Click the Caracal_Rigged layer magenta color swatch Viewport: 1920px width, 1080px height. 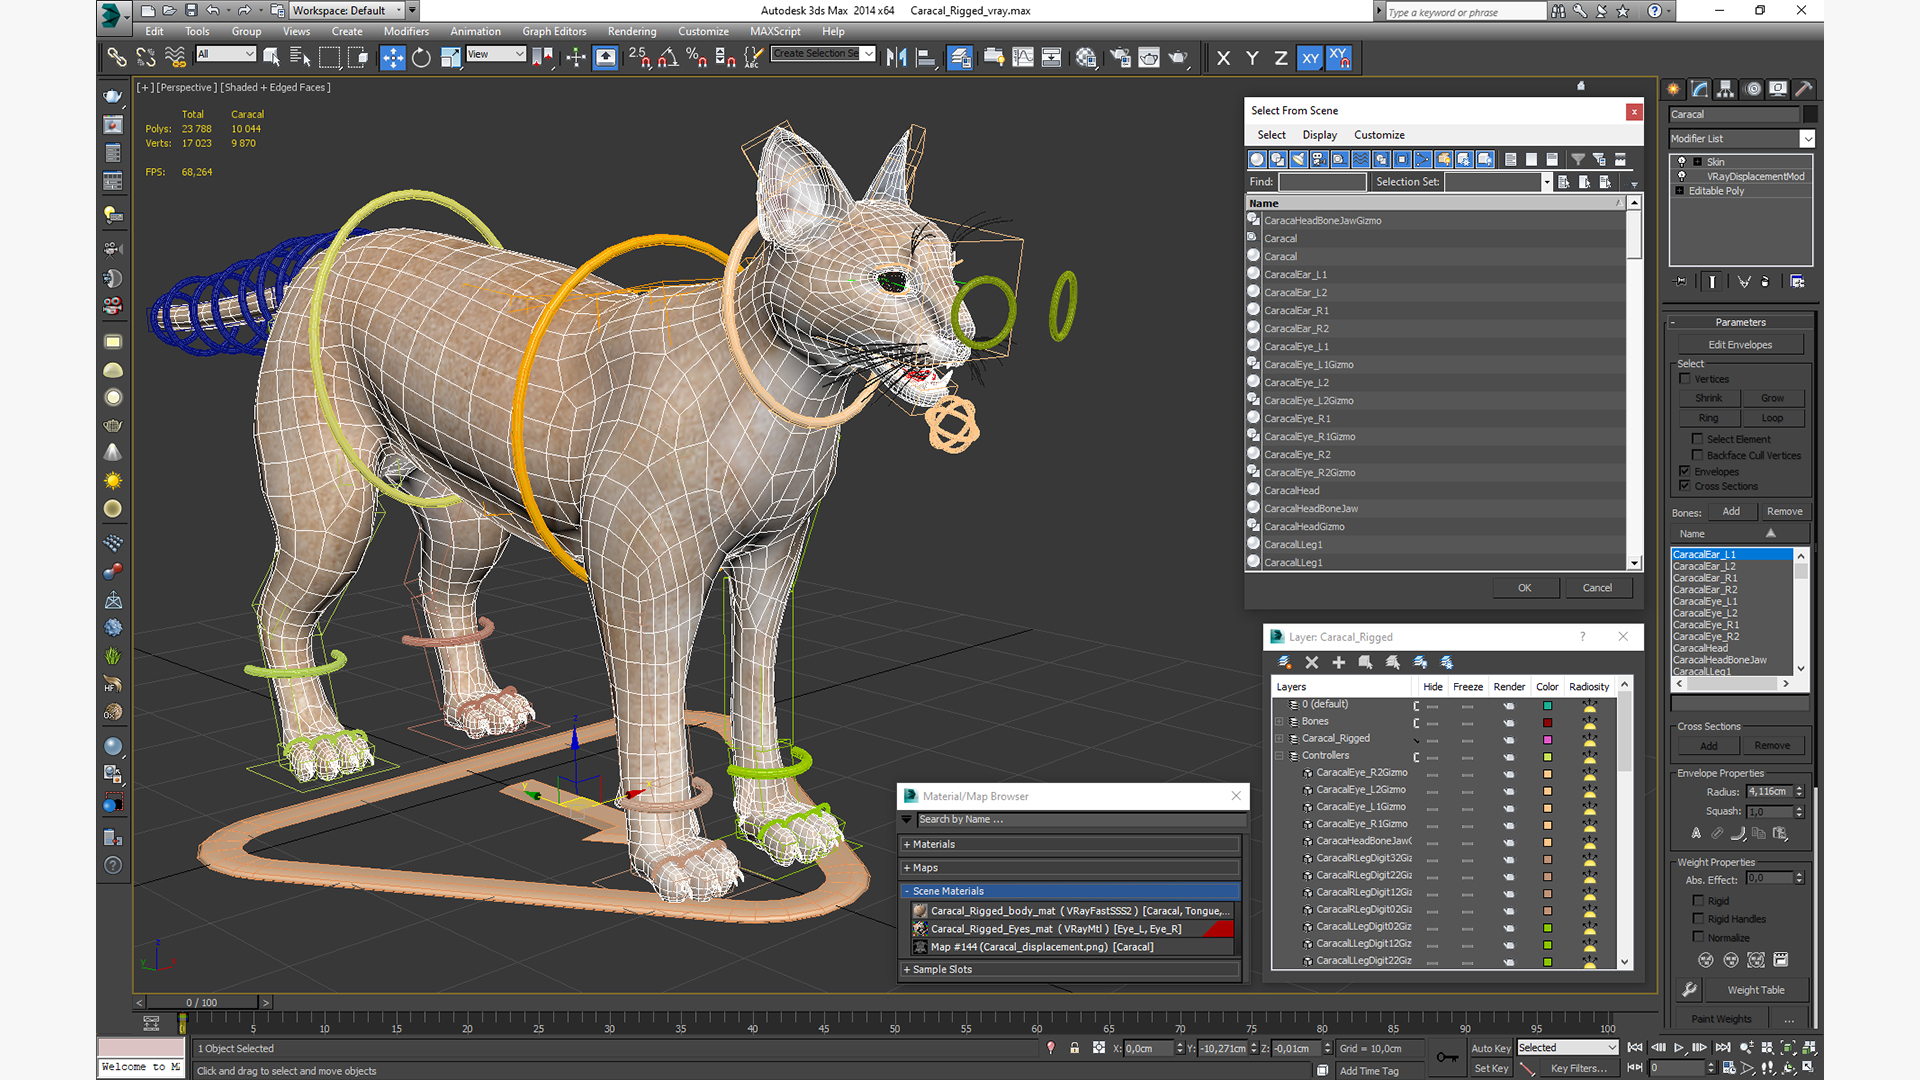(1547, 739)
